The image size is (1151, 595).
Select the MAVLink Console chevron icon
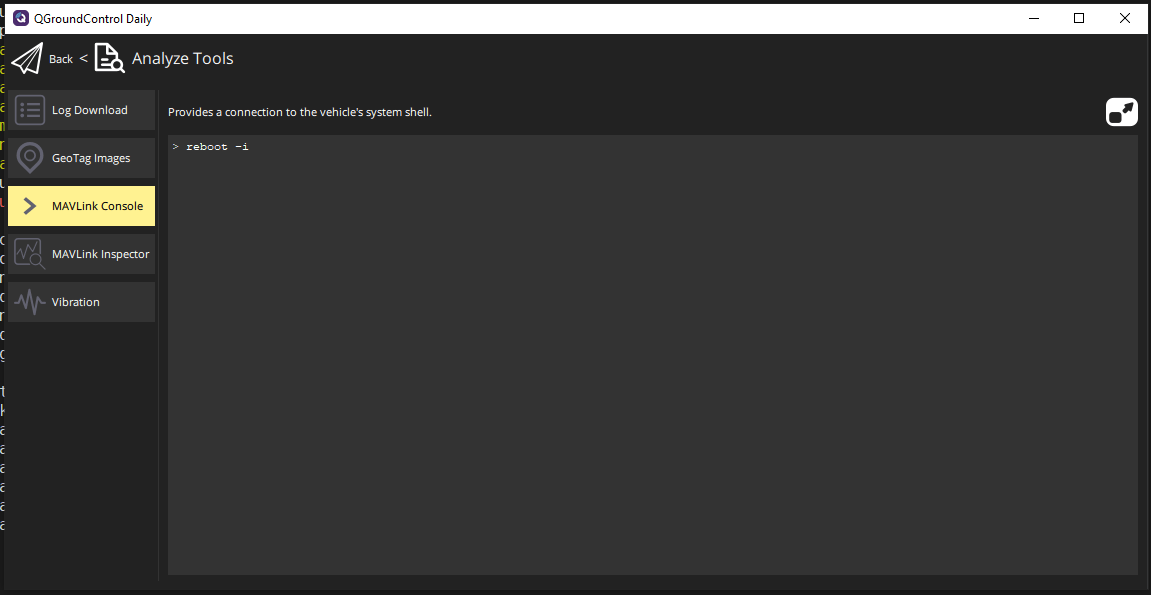29,205
